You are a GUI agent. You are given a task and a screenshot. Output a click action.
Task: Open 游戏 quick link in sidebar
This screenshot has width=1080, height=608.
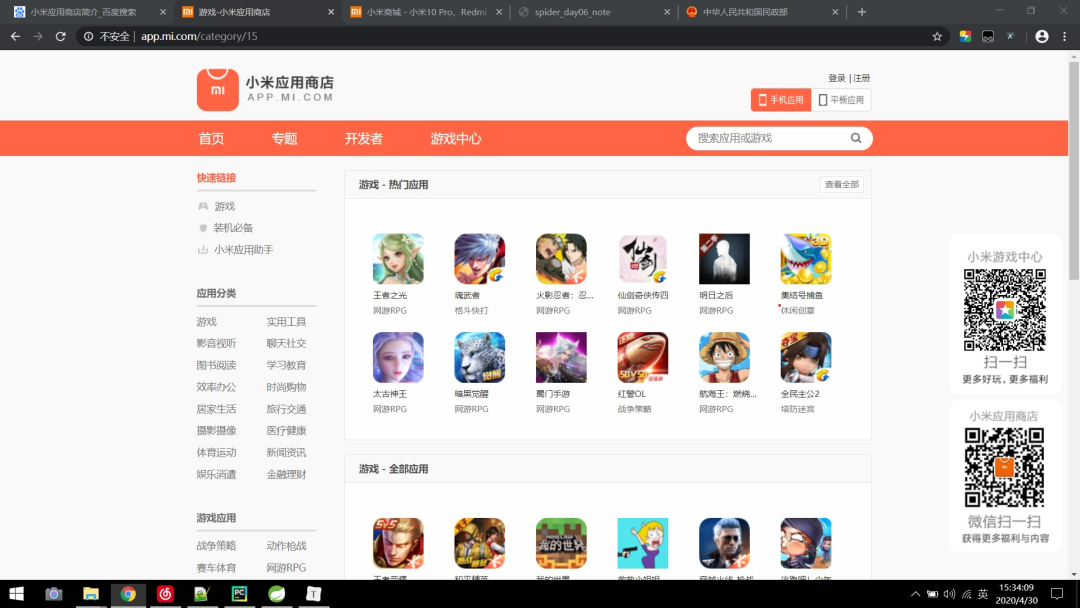[x=225, y=206]
